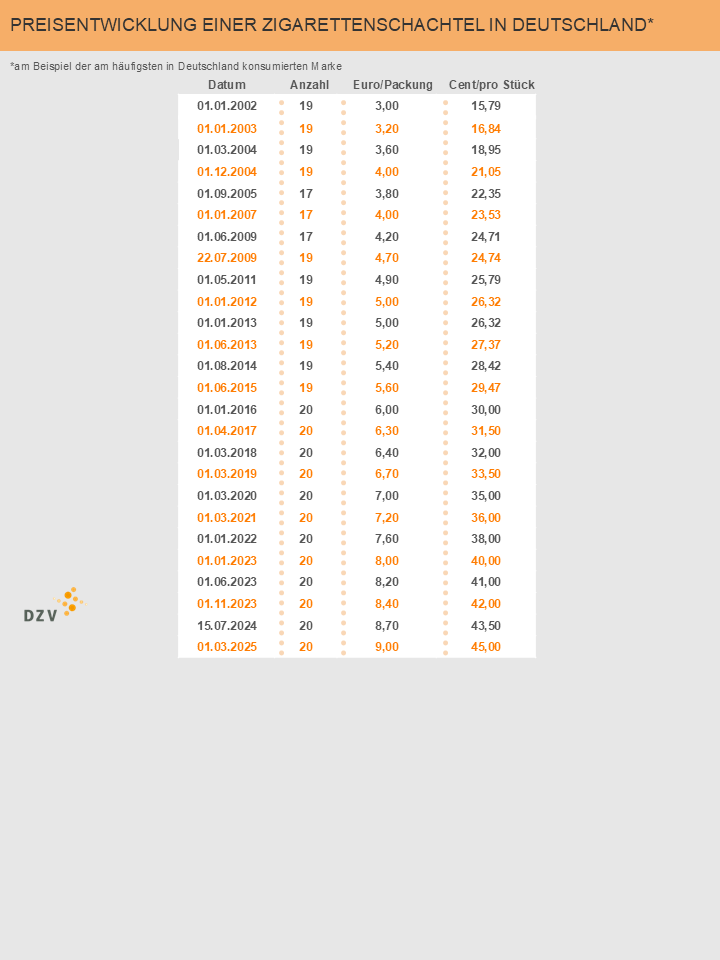Select the pack price 7,60
Image resolution: width=720 pixels, height=960 pixels.
tap(387, 539)
